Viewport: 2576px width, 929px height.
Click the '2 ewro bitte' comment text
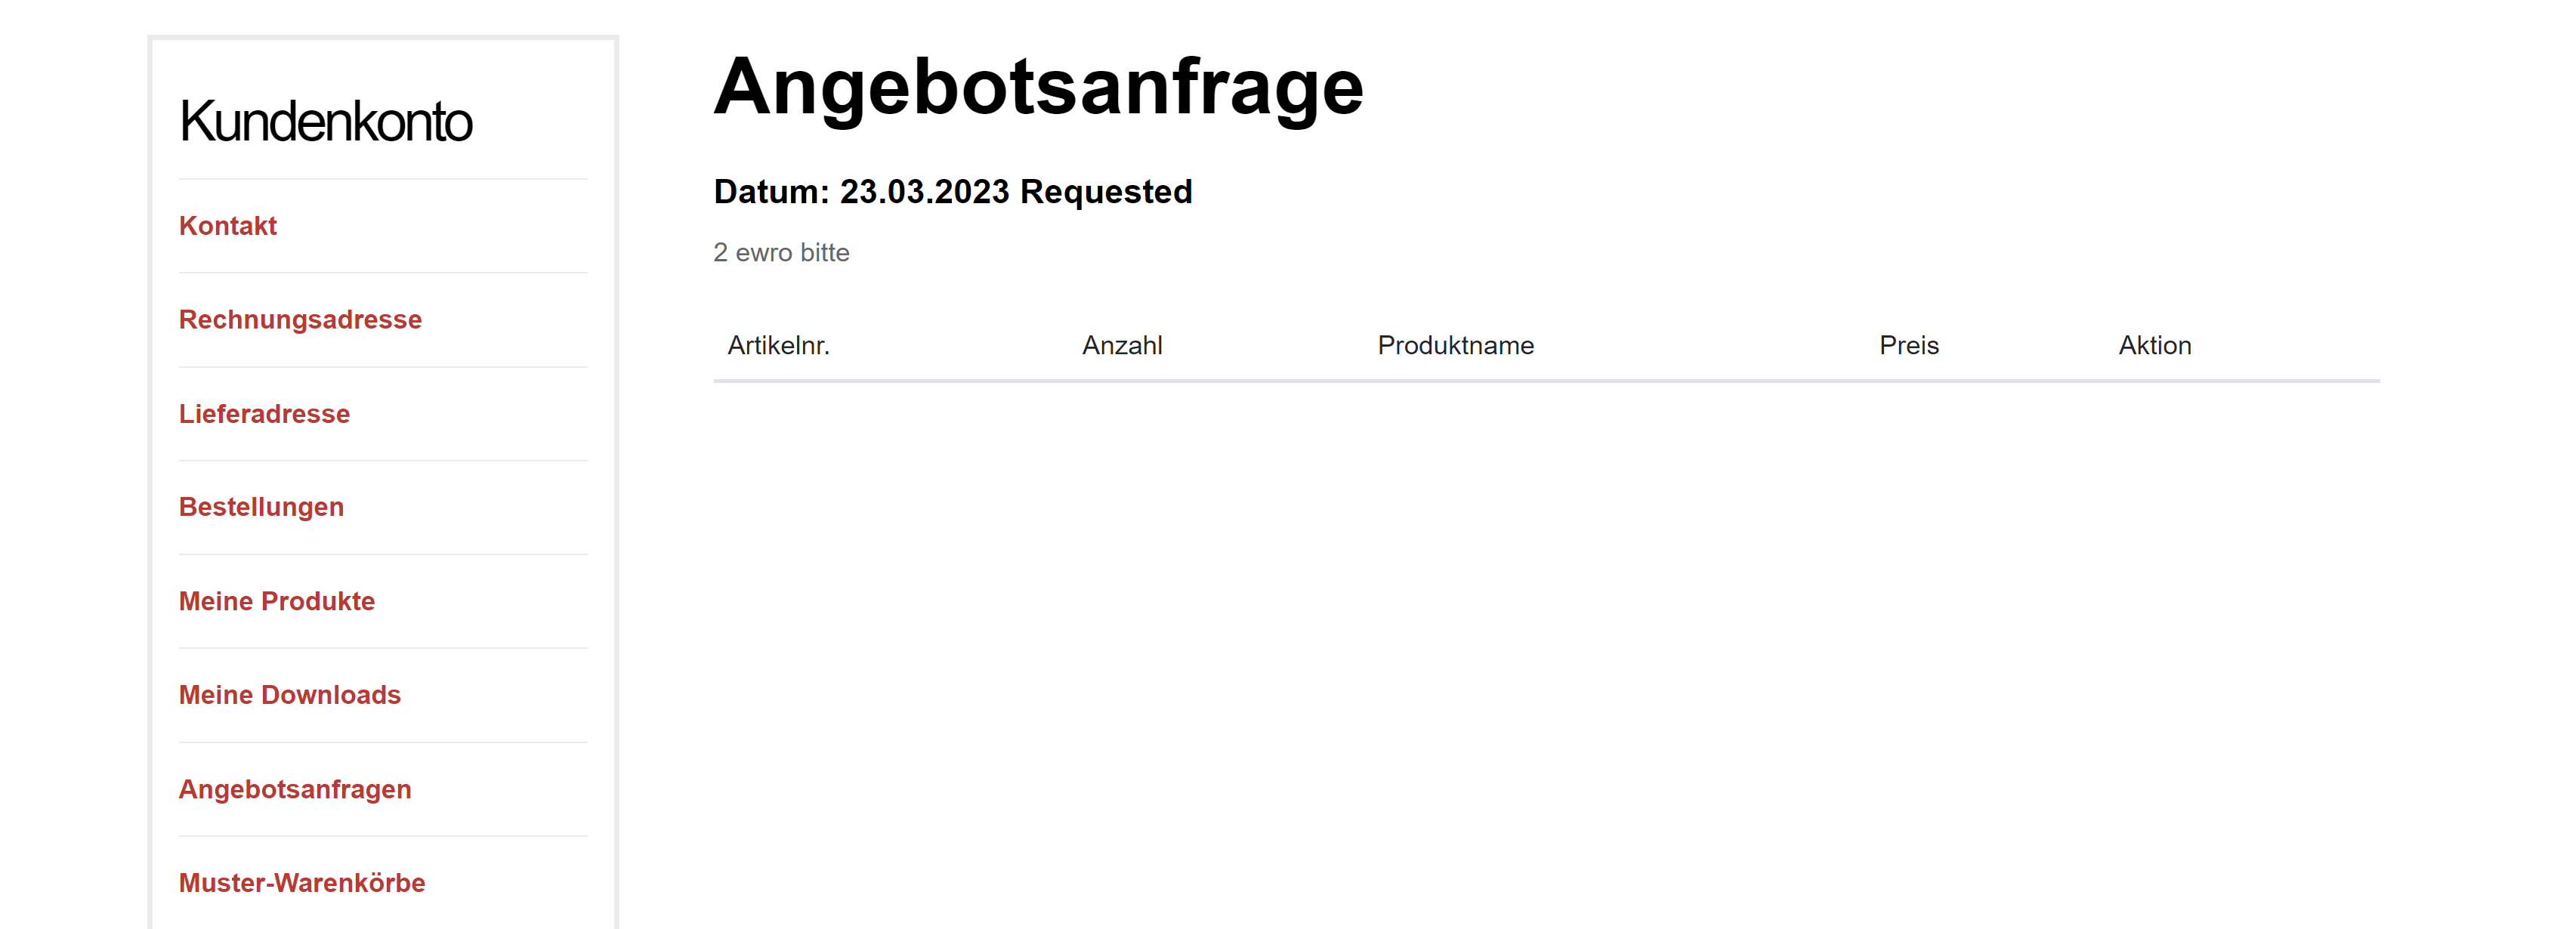(x=781, y=253)
